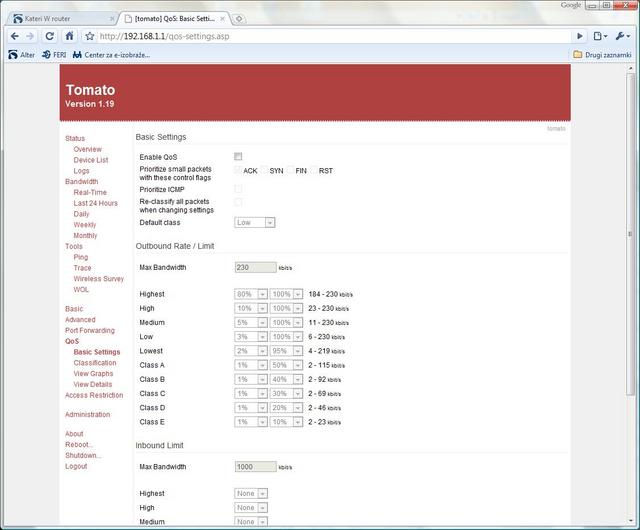The width and height of the screenshot is (640, 530).
Task: Open the Status menu section
Action: click(x=75, y=138)
